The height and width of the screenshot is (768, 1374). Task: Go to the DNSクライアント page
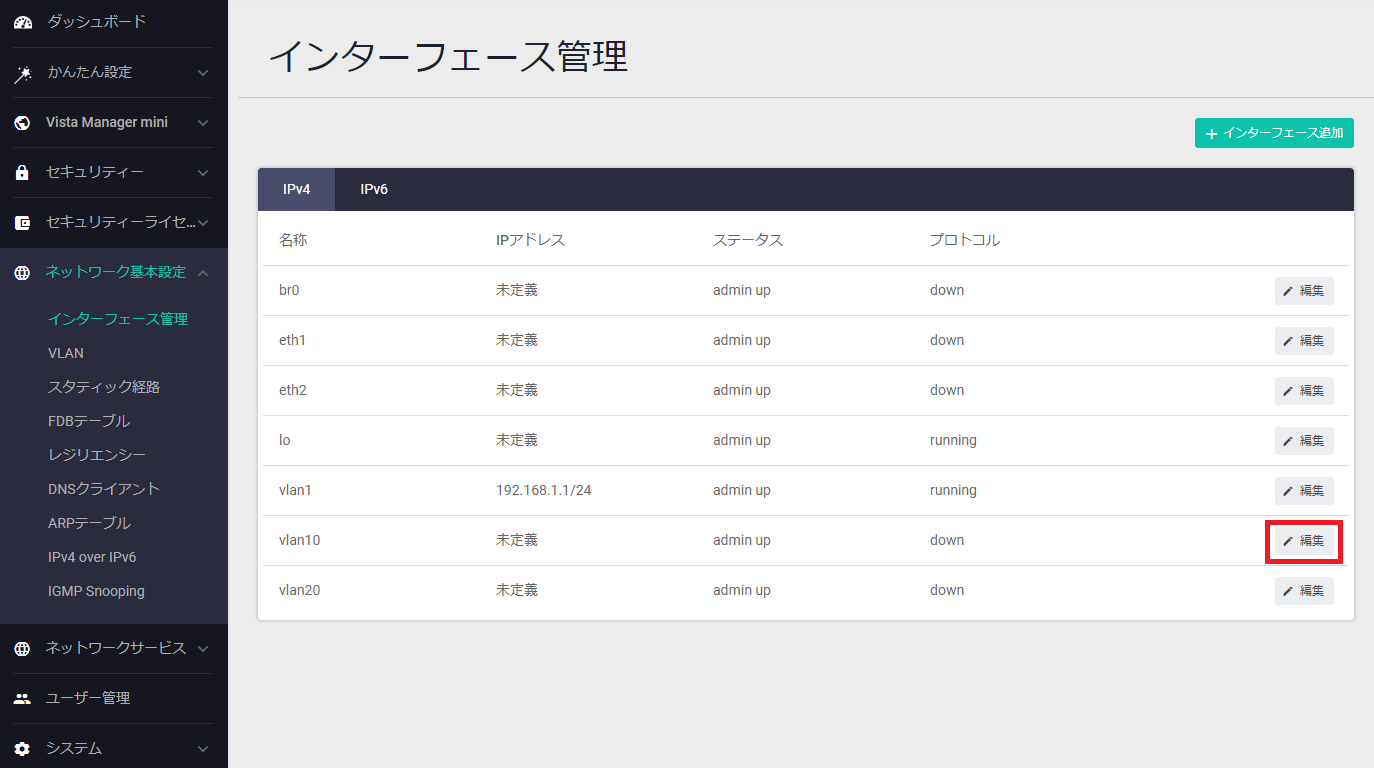point(104,489)
